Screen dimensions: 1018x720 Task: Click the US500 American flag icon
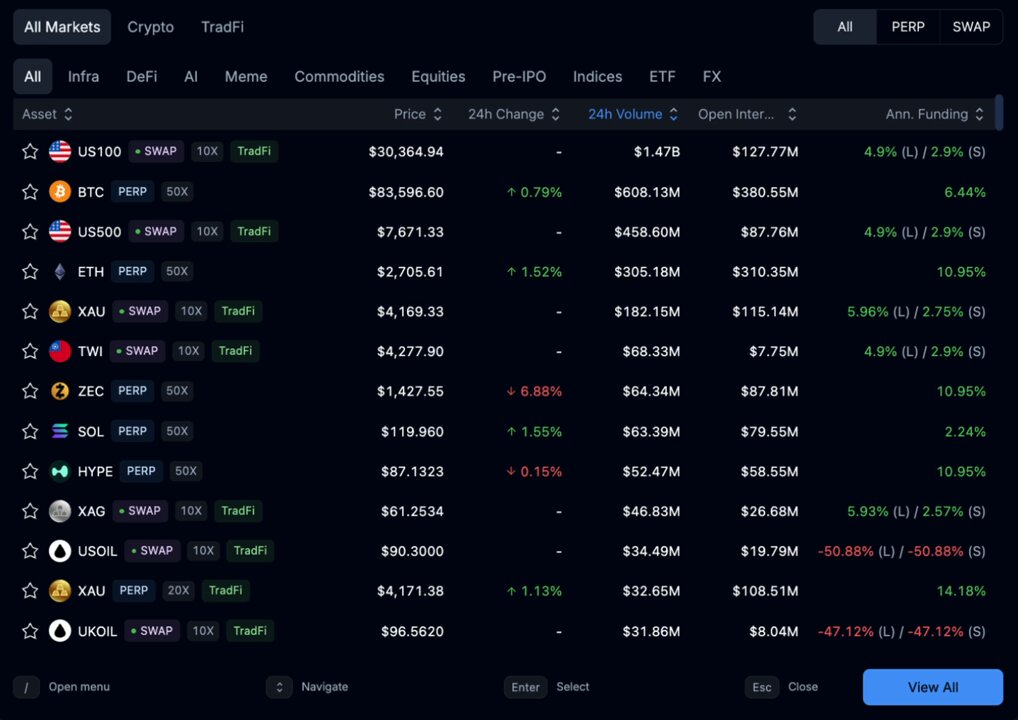(x=60, y=231)
